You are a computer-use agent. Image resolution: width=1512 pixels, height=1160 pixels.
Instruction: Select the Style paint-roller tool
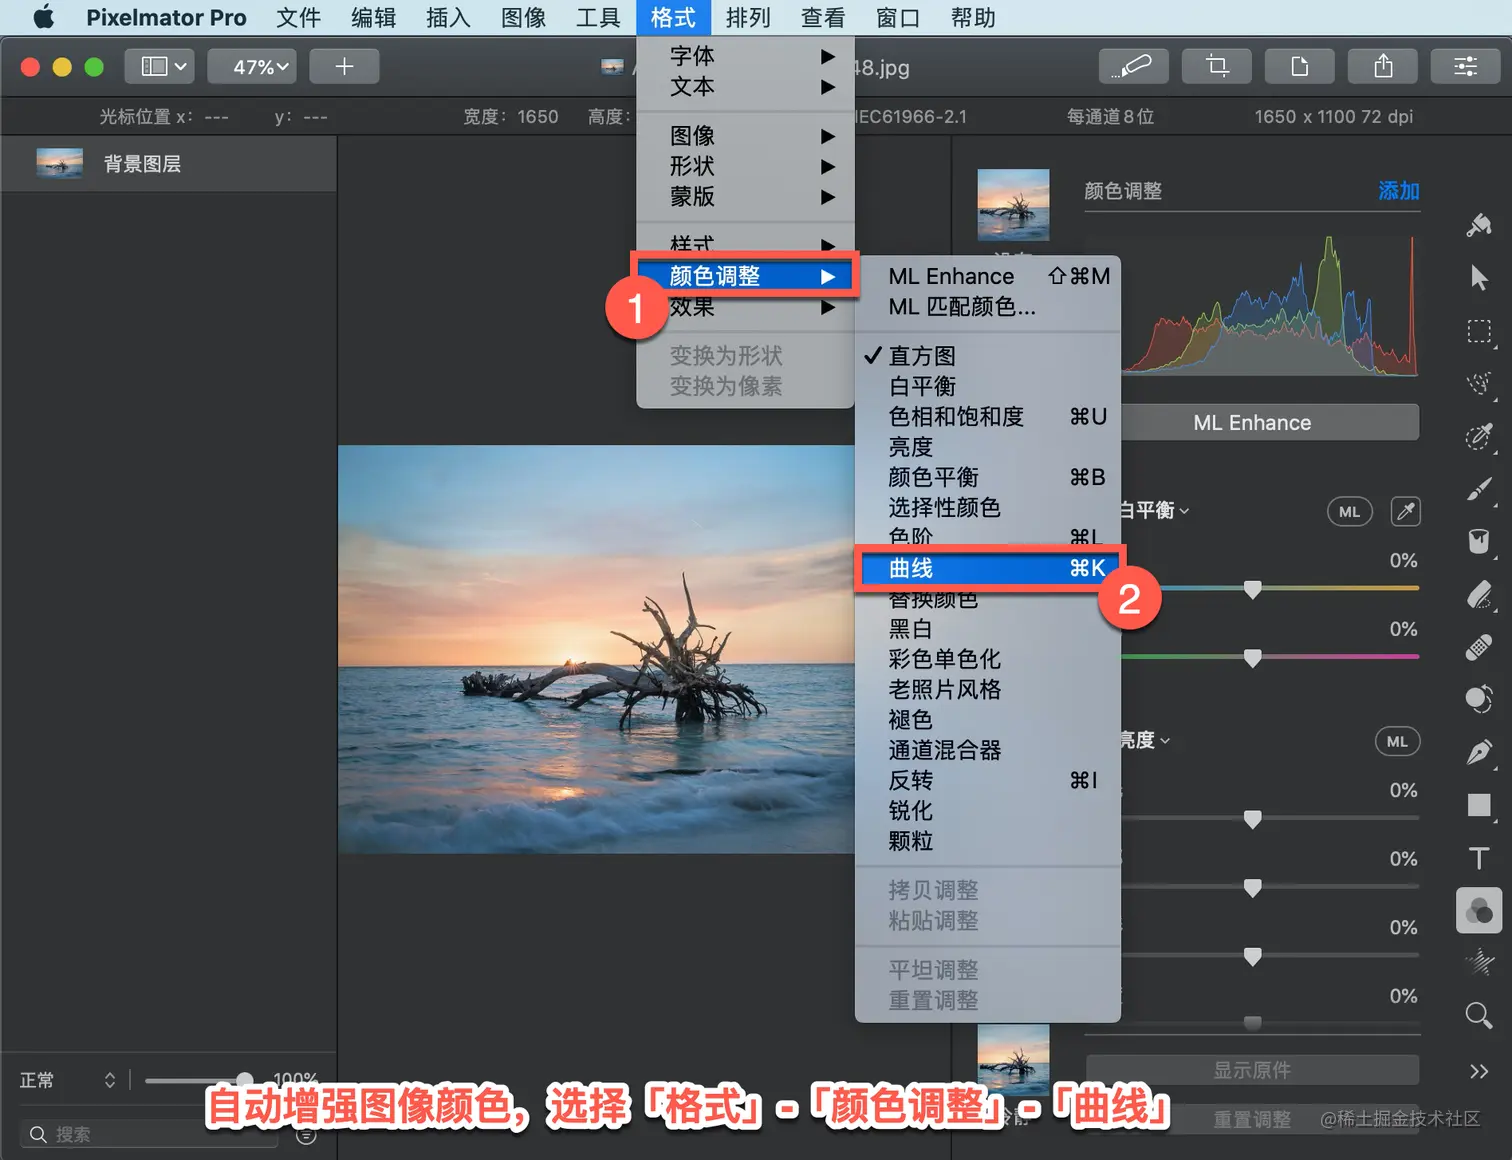pyautogui.click(x=1479, y=226)
